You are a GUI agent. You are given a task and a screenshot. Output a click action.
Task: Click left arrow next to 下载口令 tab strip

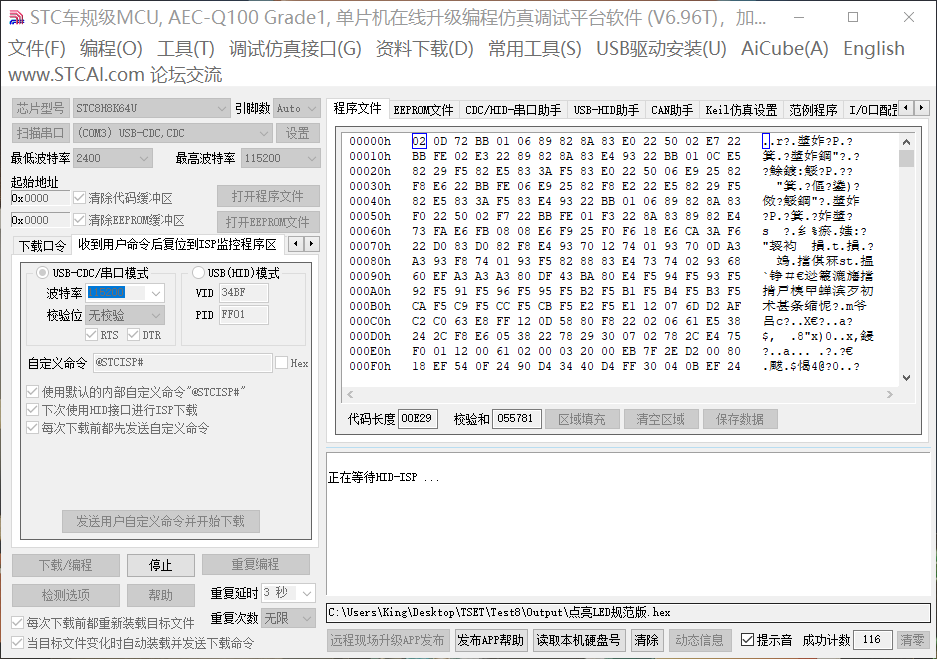[x=296, y=244]
